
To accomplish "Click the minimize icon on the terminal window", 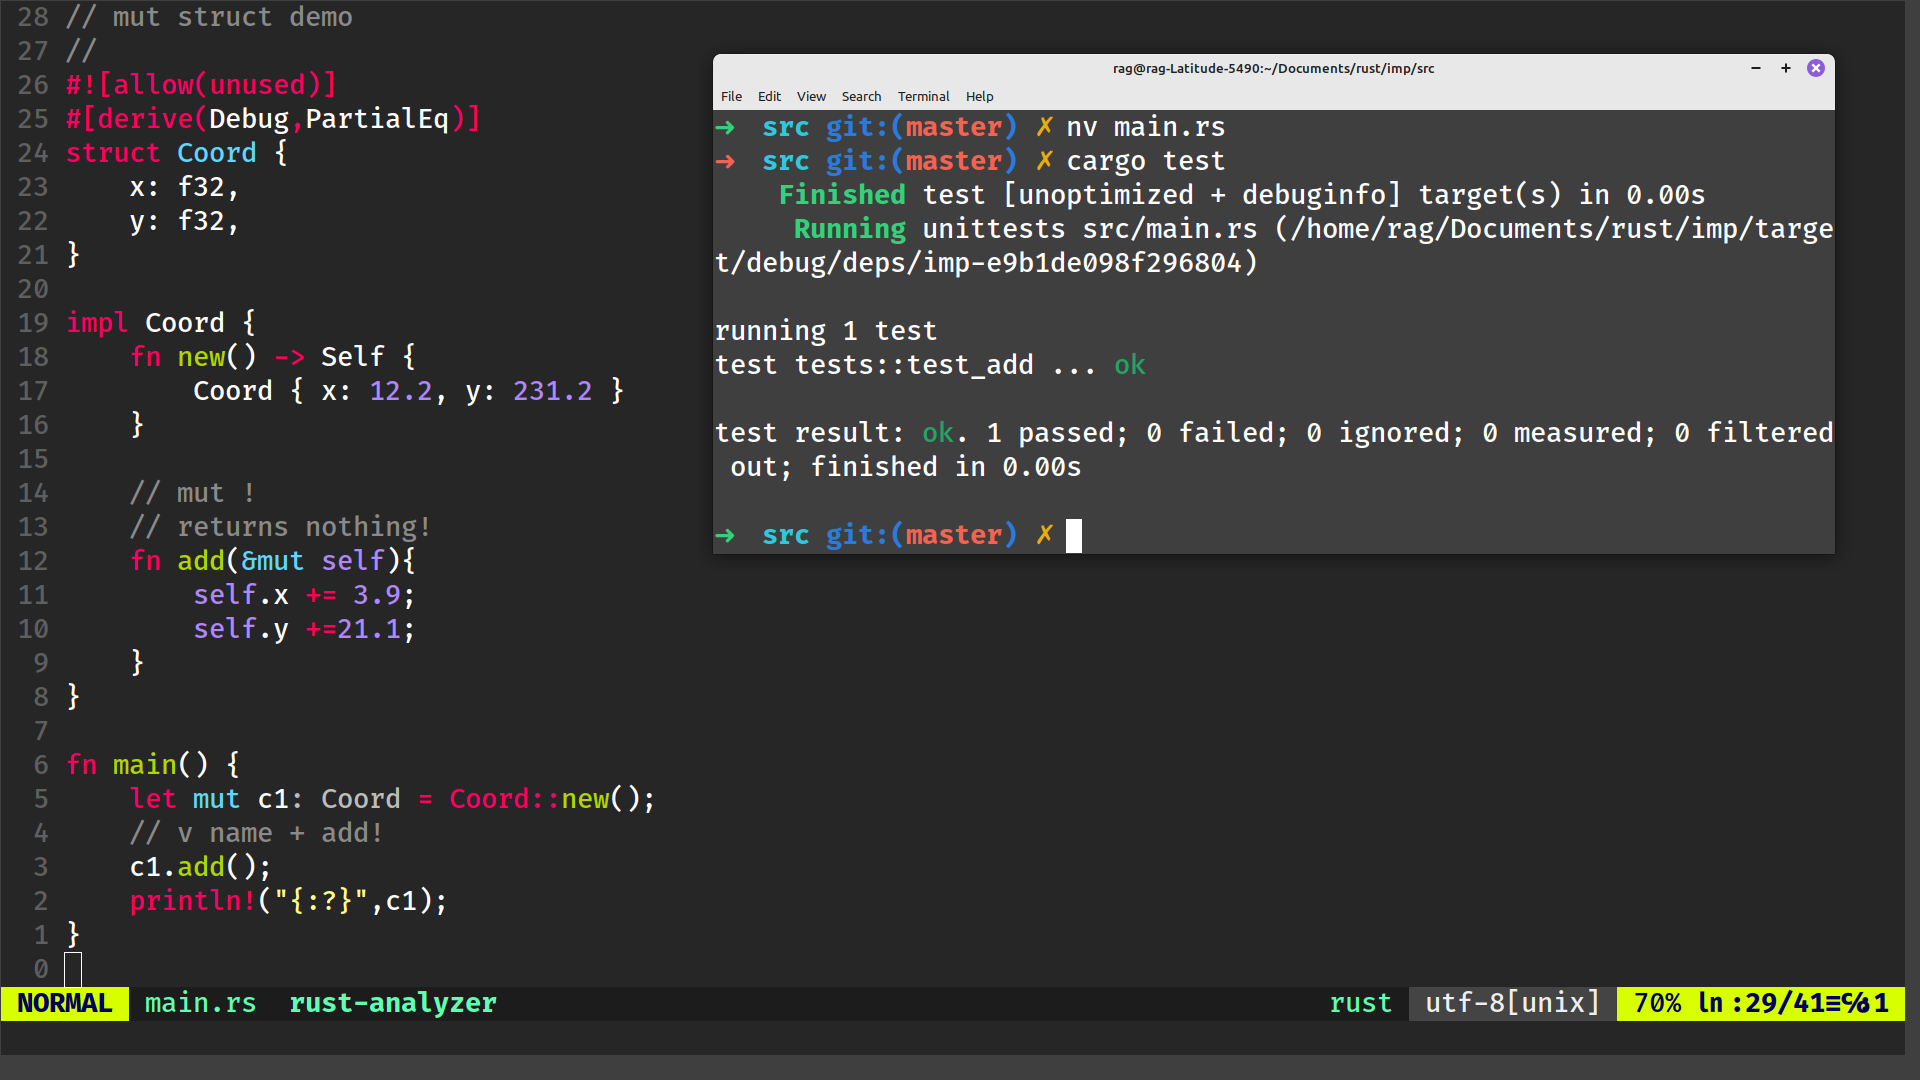I will coord(1756,68).
